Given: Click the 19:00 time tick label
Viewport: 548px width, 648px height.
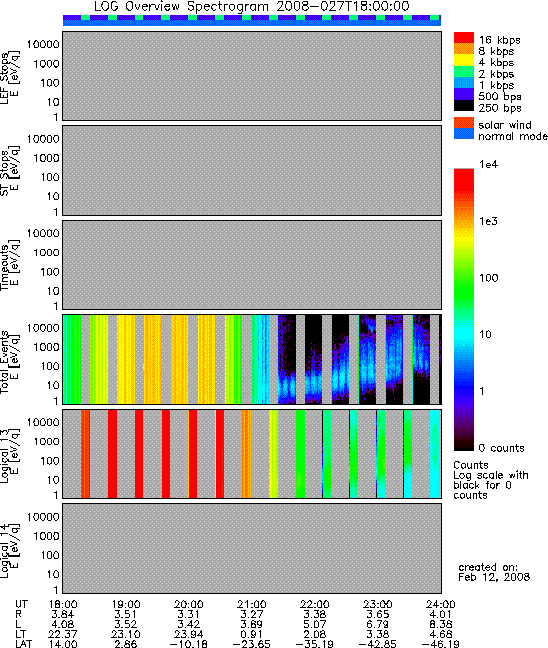Looking at the screenshot, I should click(x=126, y=605).
